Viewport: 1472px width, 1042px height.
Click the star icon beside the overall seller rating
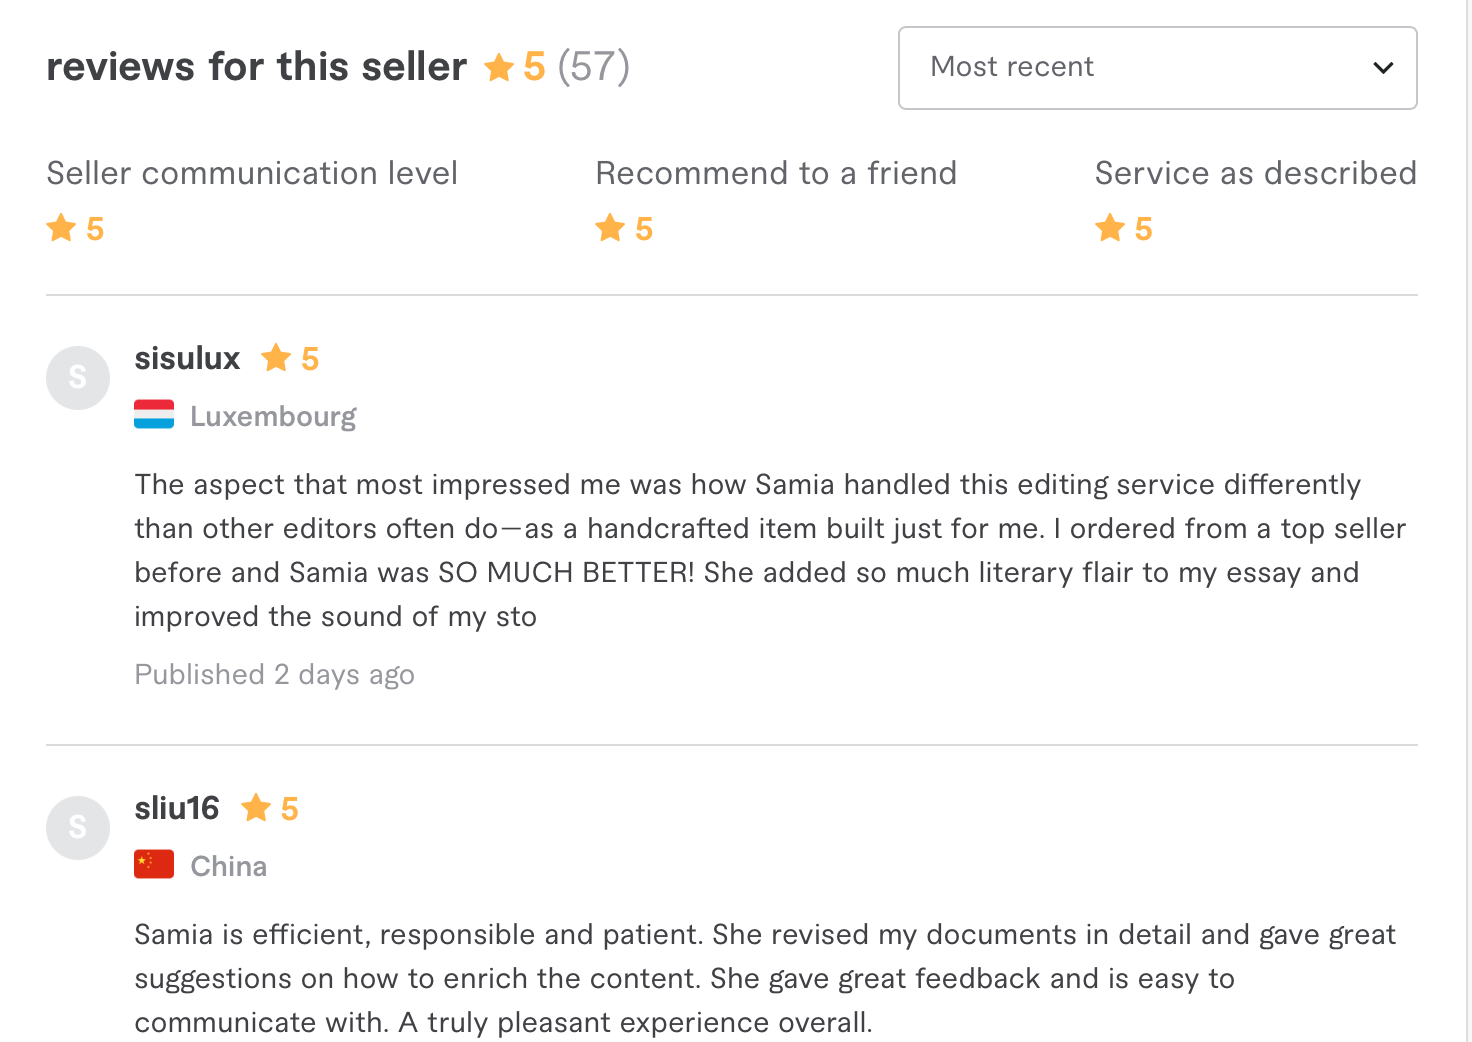[x=498, y=68]
